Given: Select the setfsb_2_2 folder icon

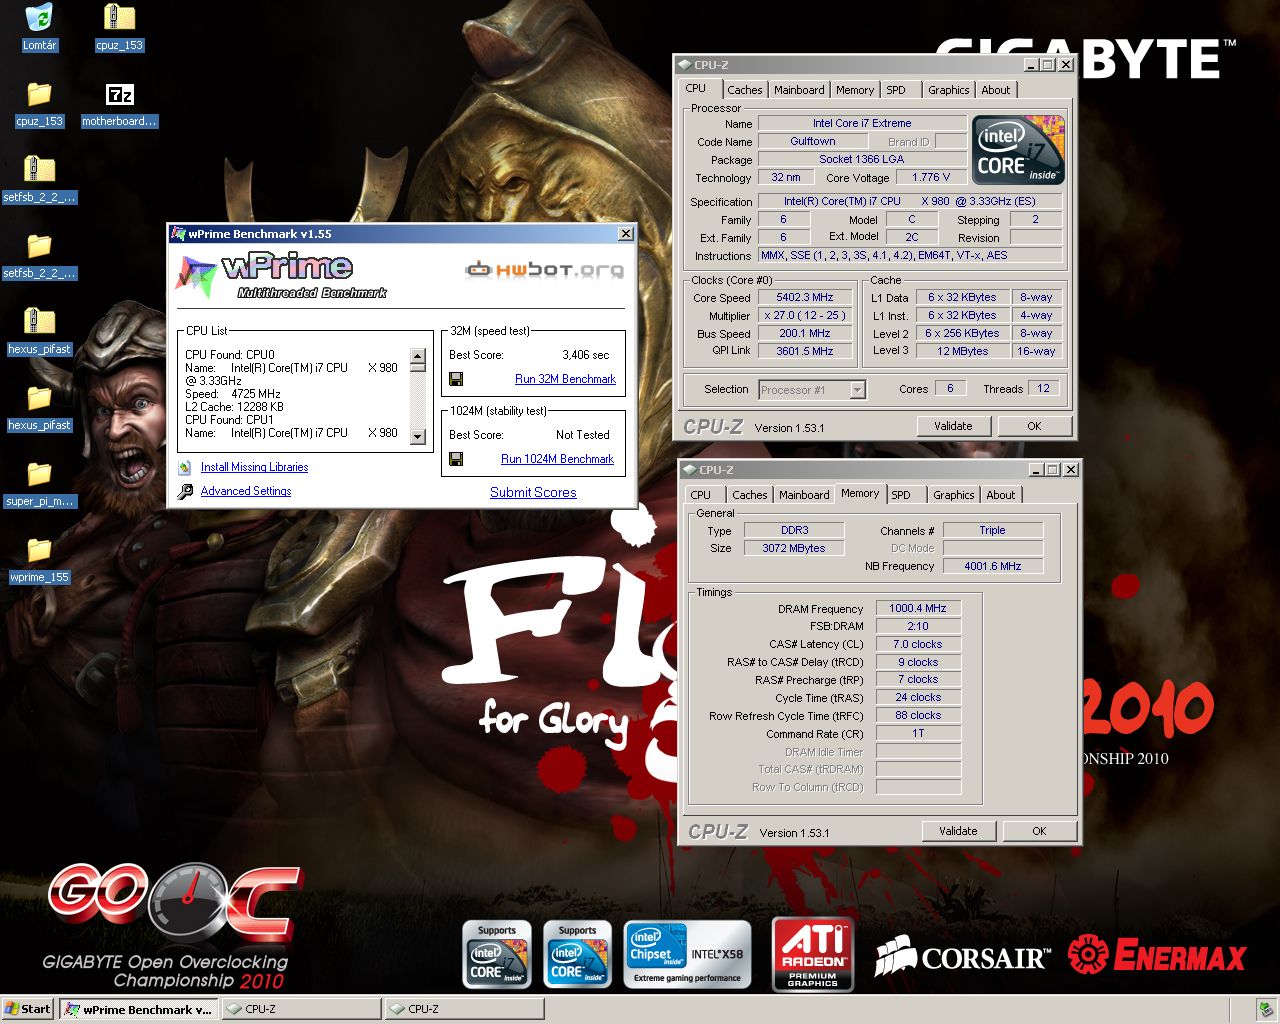Looking at the screenshot, I should coord(39,246).
